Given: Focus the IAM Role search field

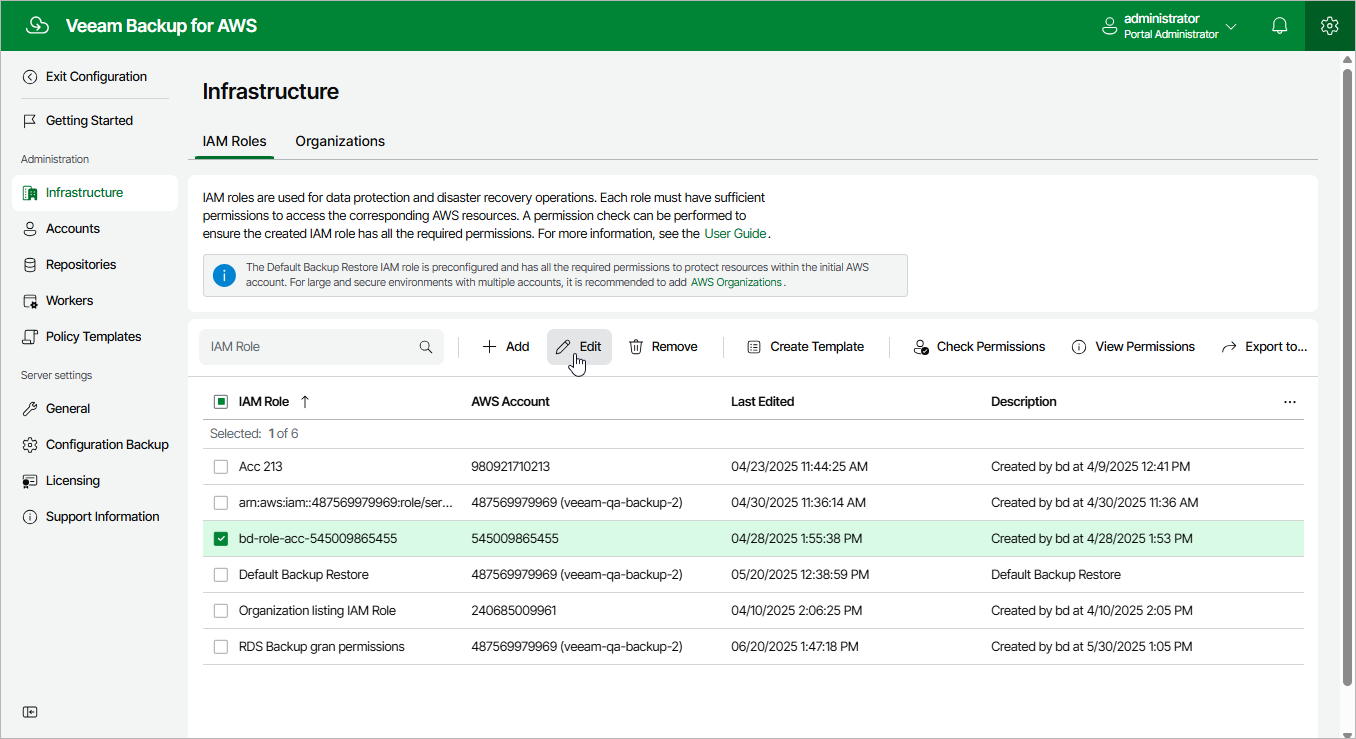Looking at the screenshot, I should click(321, 347).
